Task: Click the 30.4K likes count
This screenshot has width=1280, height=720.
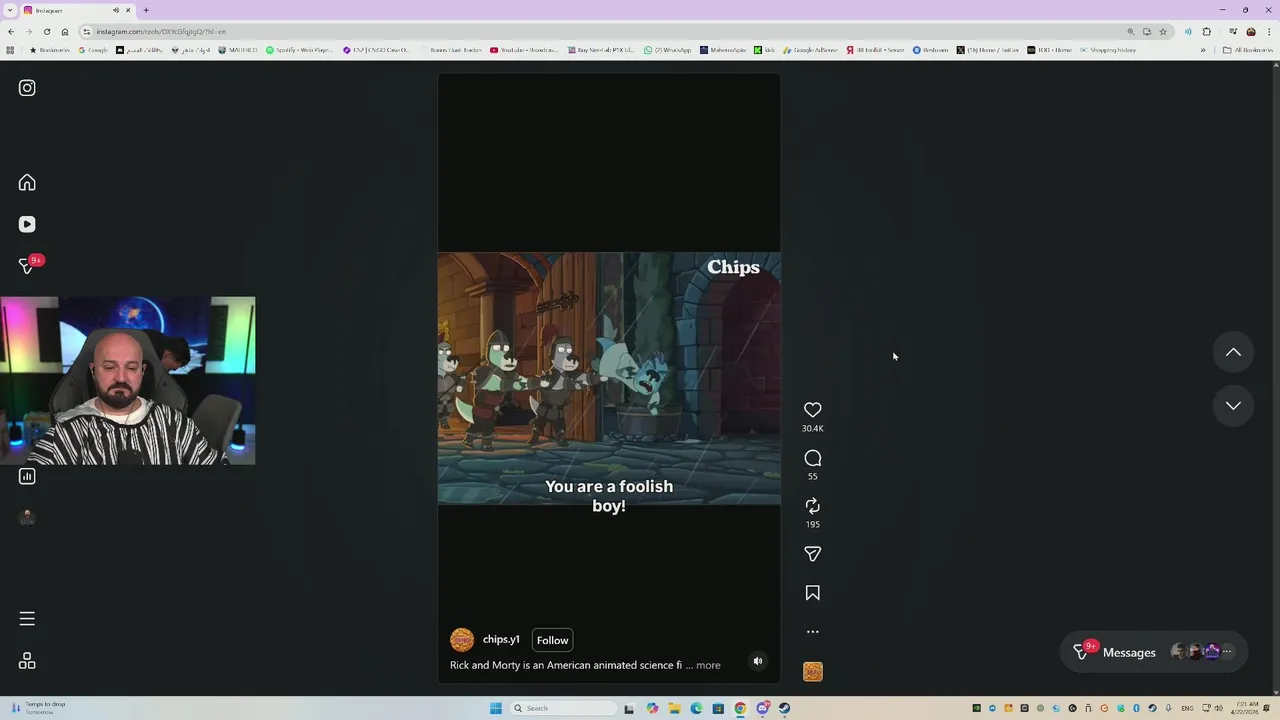Action: (813, 429)
